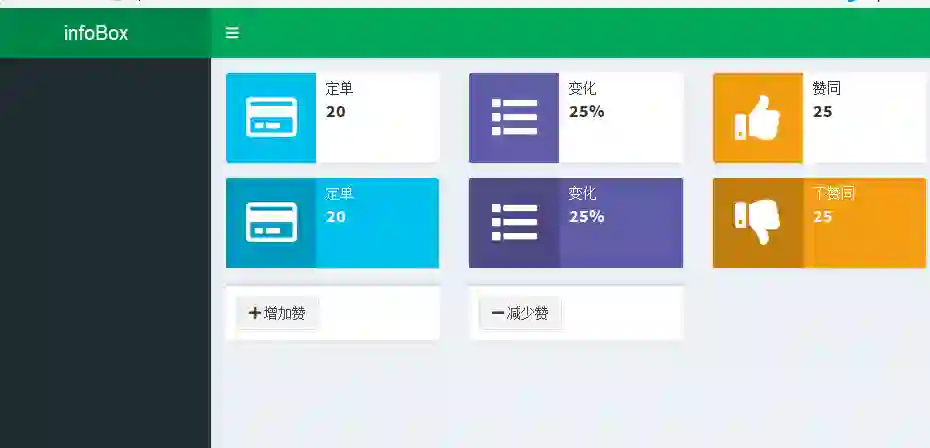The image size is (930, 448).
Task: Click the minus icon on 减少赞
Action: click(x=497, y=313)
